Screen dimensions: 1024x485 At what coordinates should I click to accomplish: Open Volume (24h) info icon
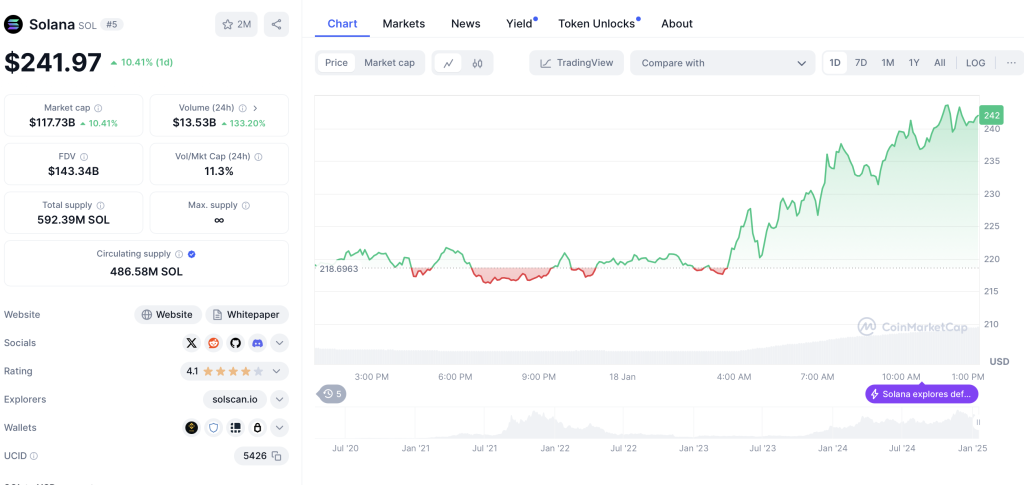242,108
